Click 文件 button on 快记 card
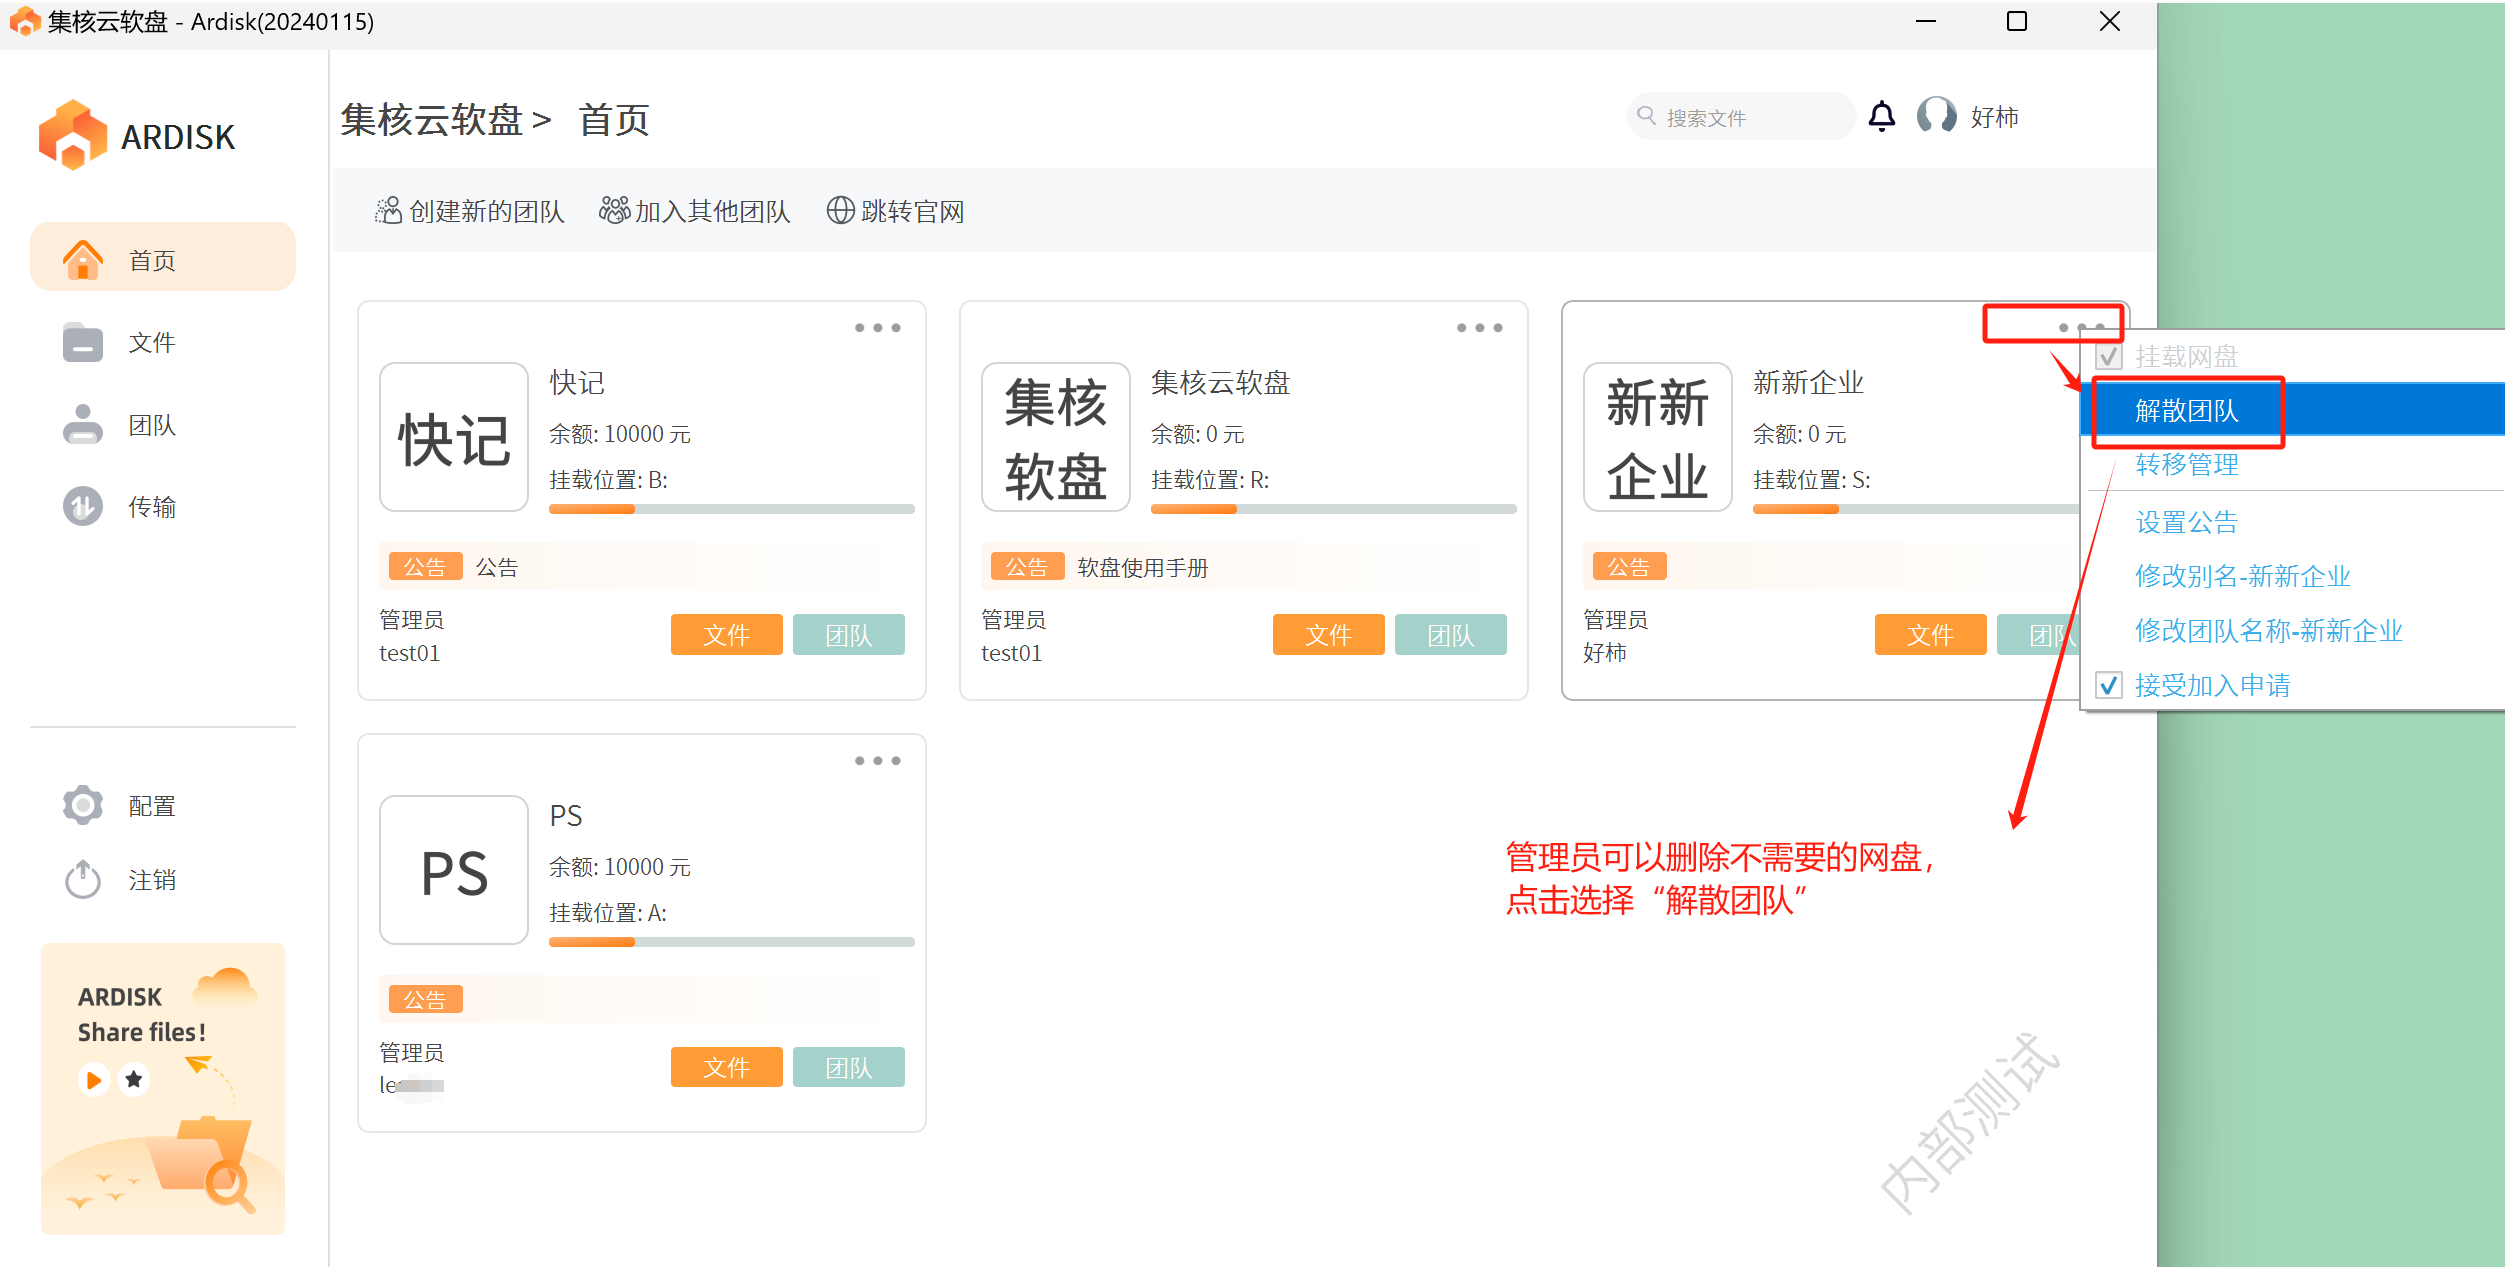2505x1267 pixels. pyautogui.click(x=726, y=635)
